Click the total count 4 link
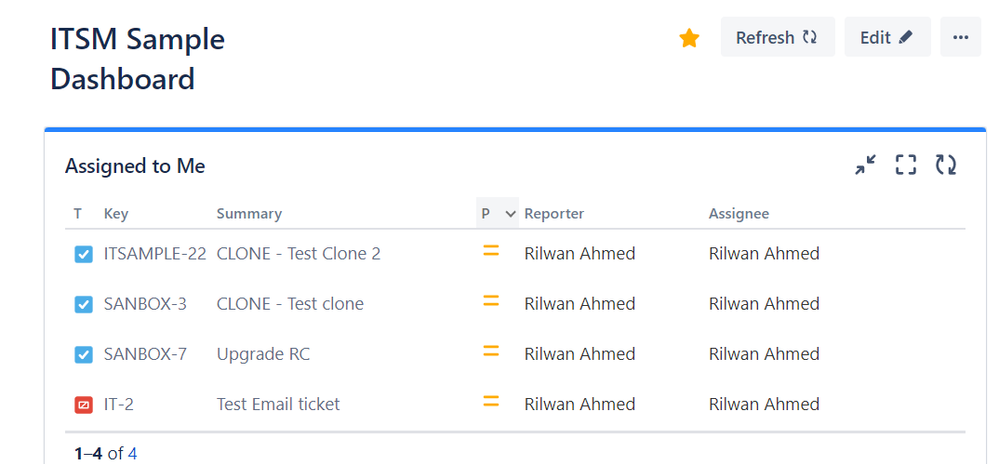 tap(132, 453)
